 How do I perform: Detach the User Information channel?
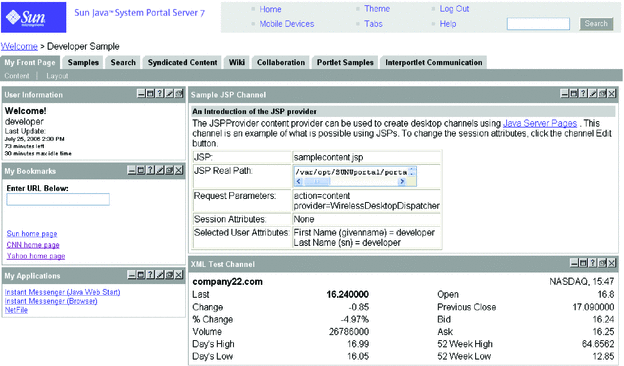point(179,94)
